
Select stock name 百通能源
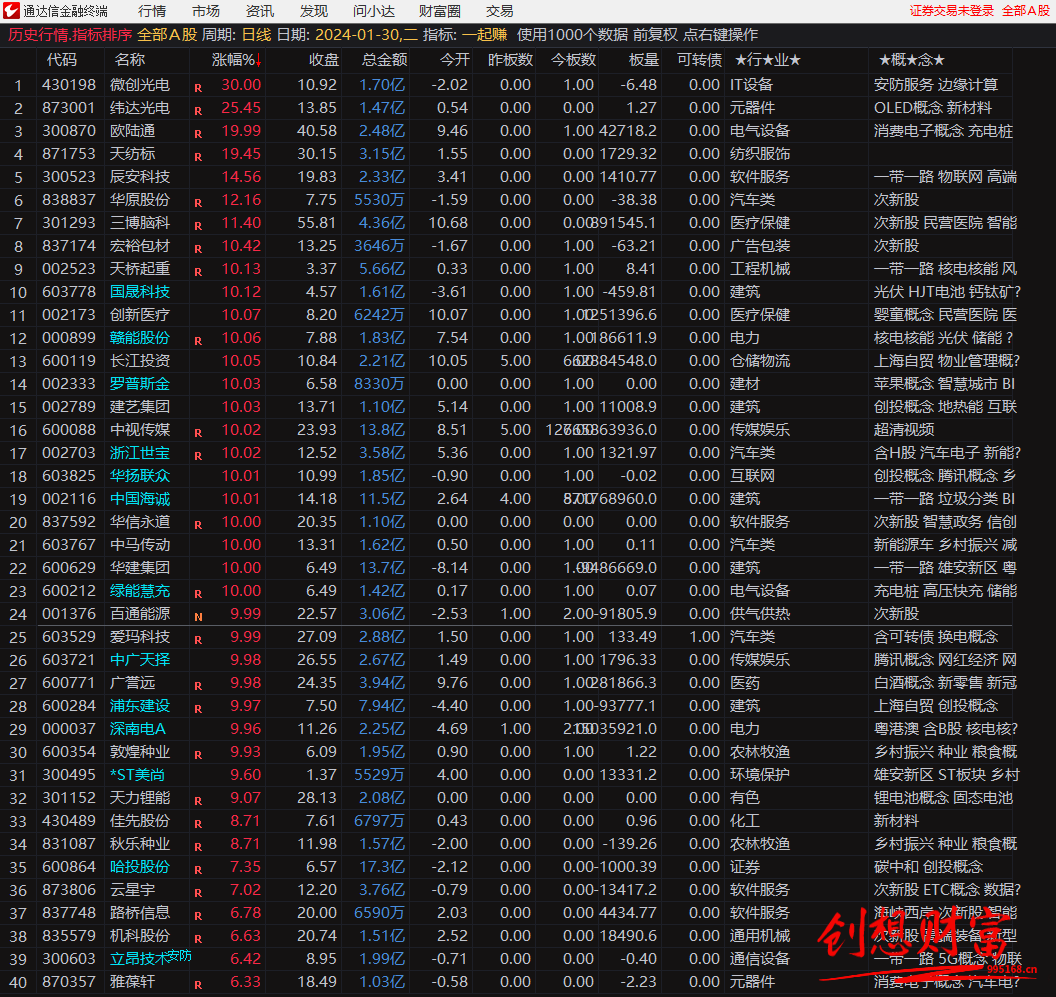pyautogui.click(x=140, y=614)
